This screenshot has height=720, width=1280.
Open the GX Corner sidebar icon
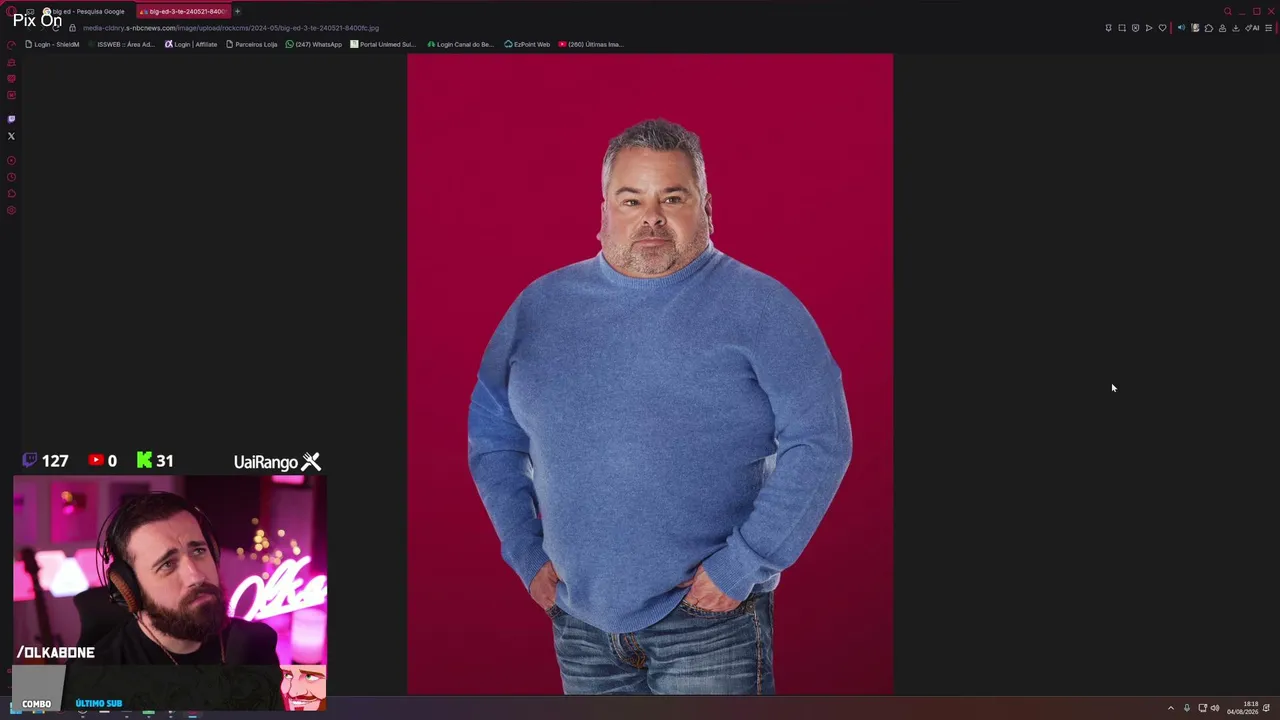11,45
